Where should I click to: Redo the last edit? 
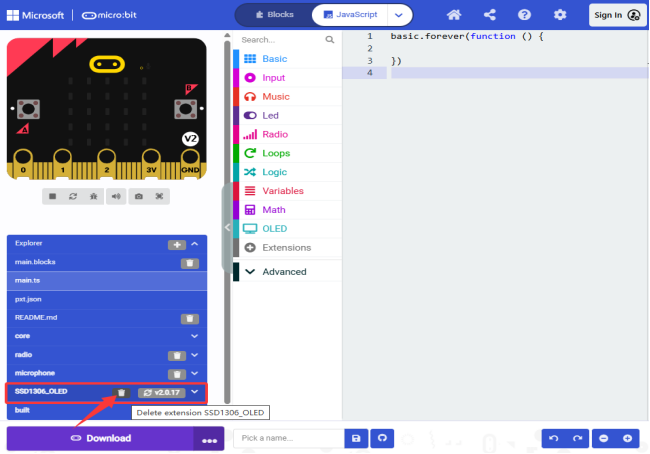(x=577, y=438)
